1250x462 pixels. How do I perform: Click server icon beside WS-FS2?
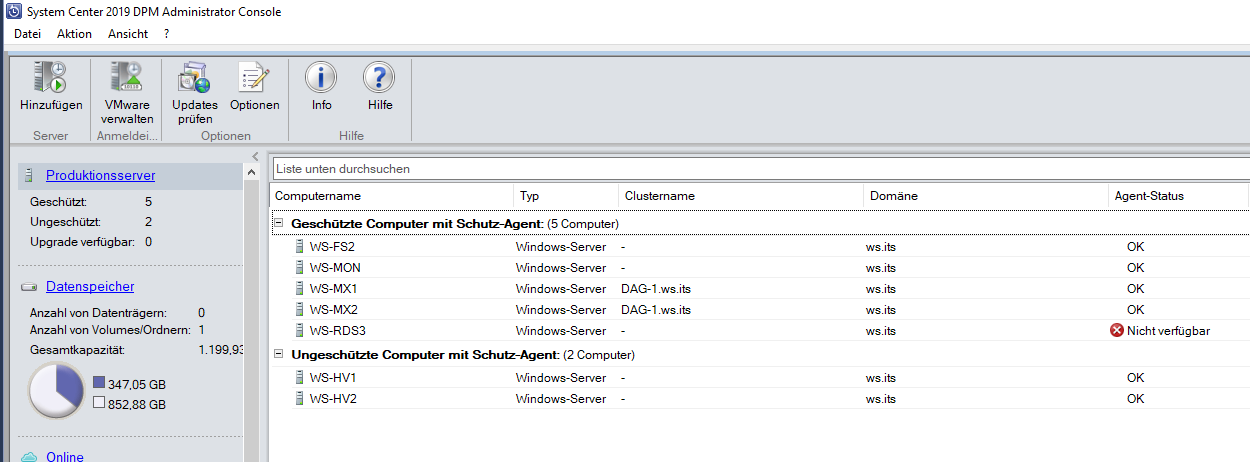299,246
